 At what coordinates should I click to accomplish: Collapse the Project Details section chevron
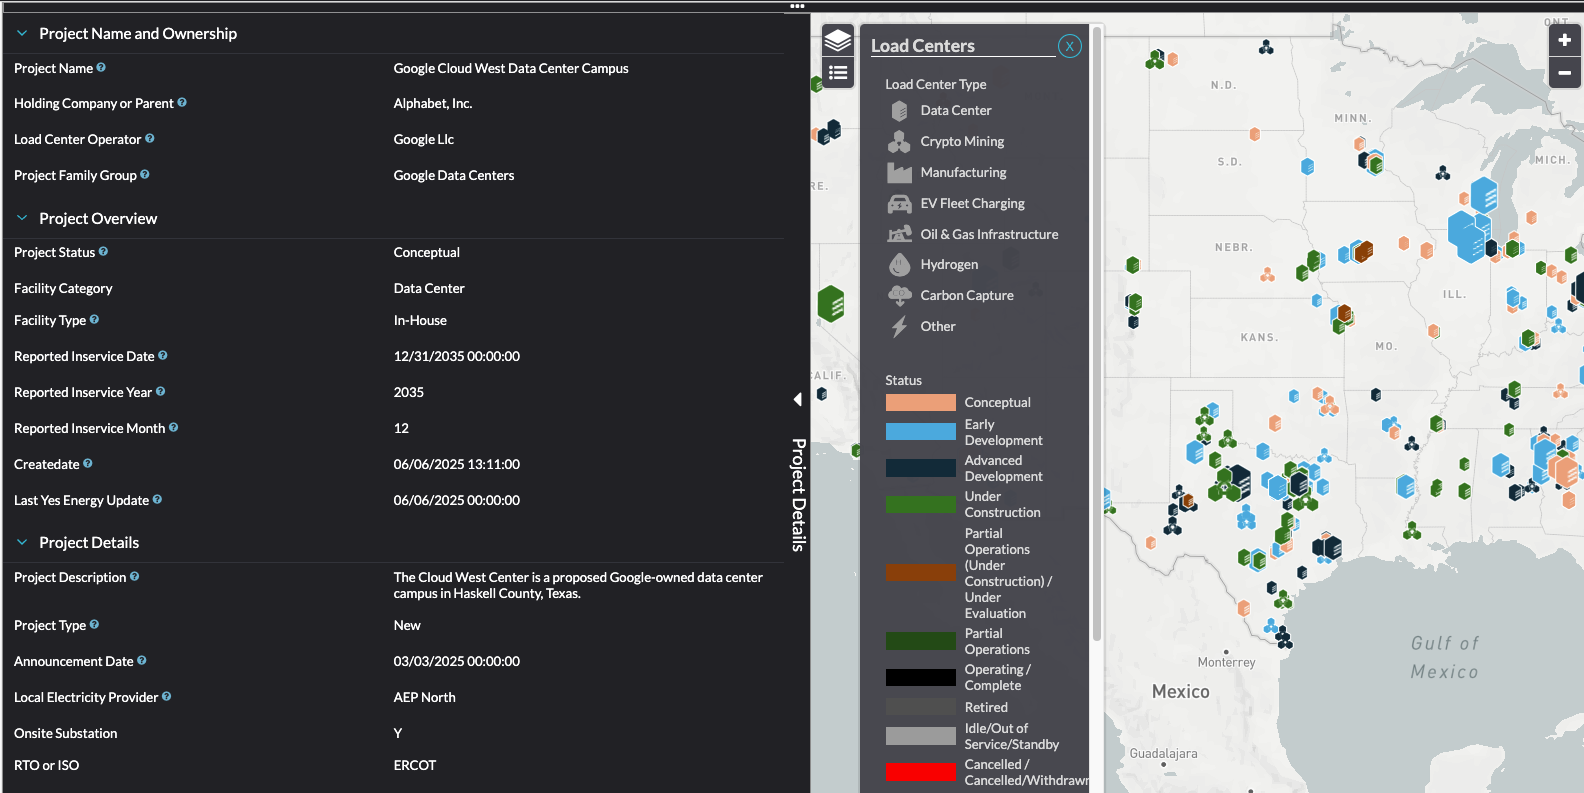pos(22,542)
